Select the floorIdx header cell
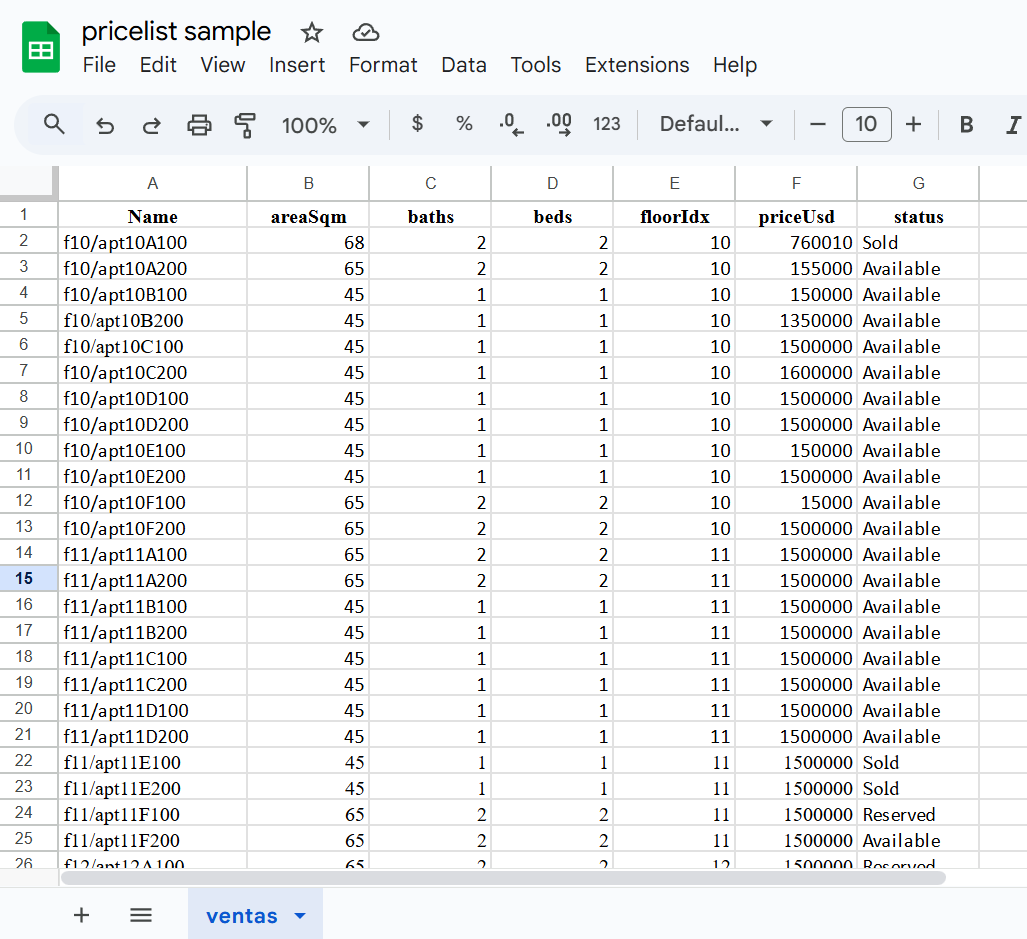Screen dimensions: 1027x939 coord(674,216)
